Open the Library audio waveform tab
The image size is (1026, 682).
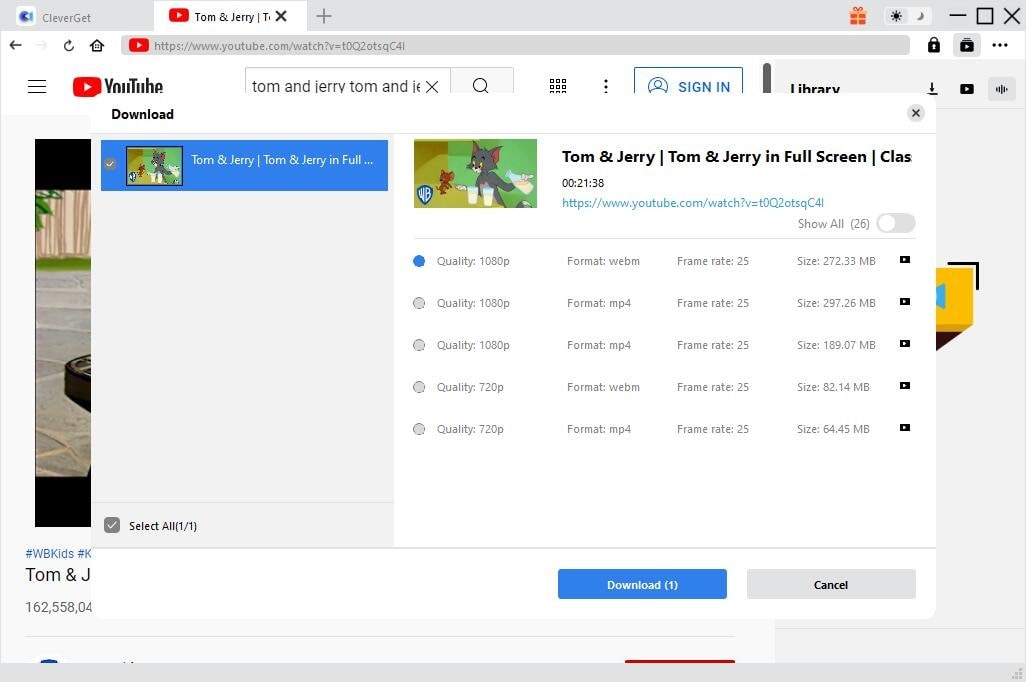tap(1000, 89)
